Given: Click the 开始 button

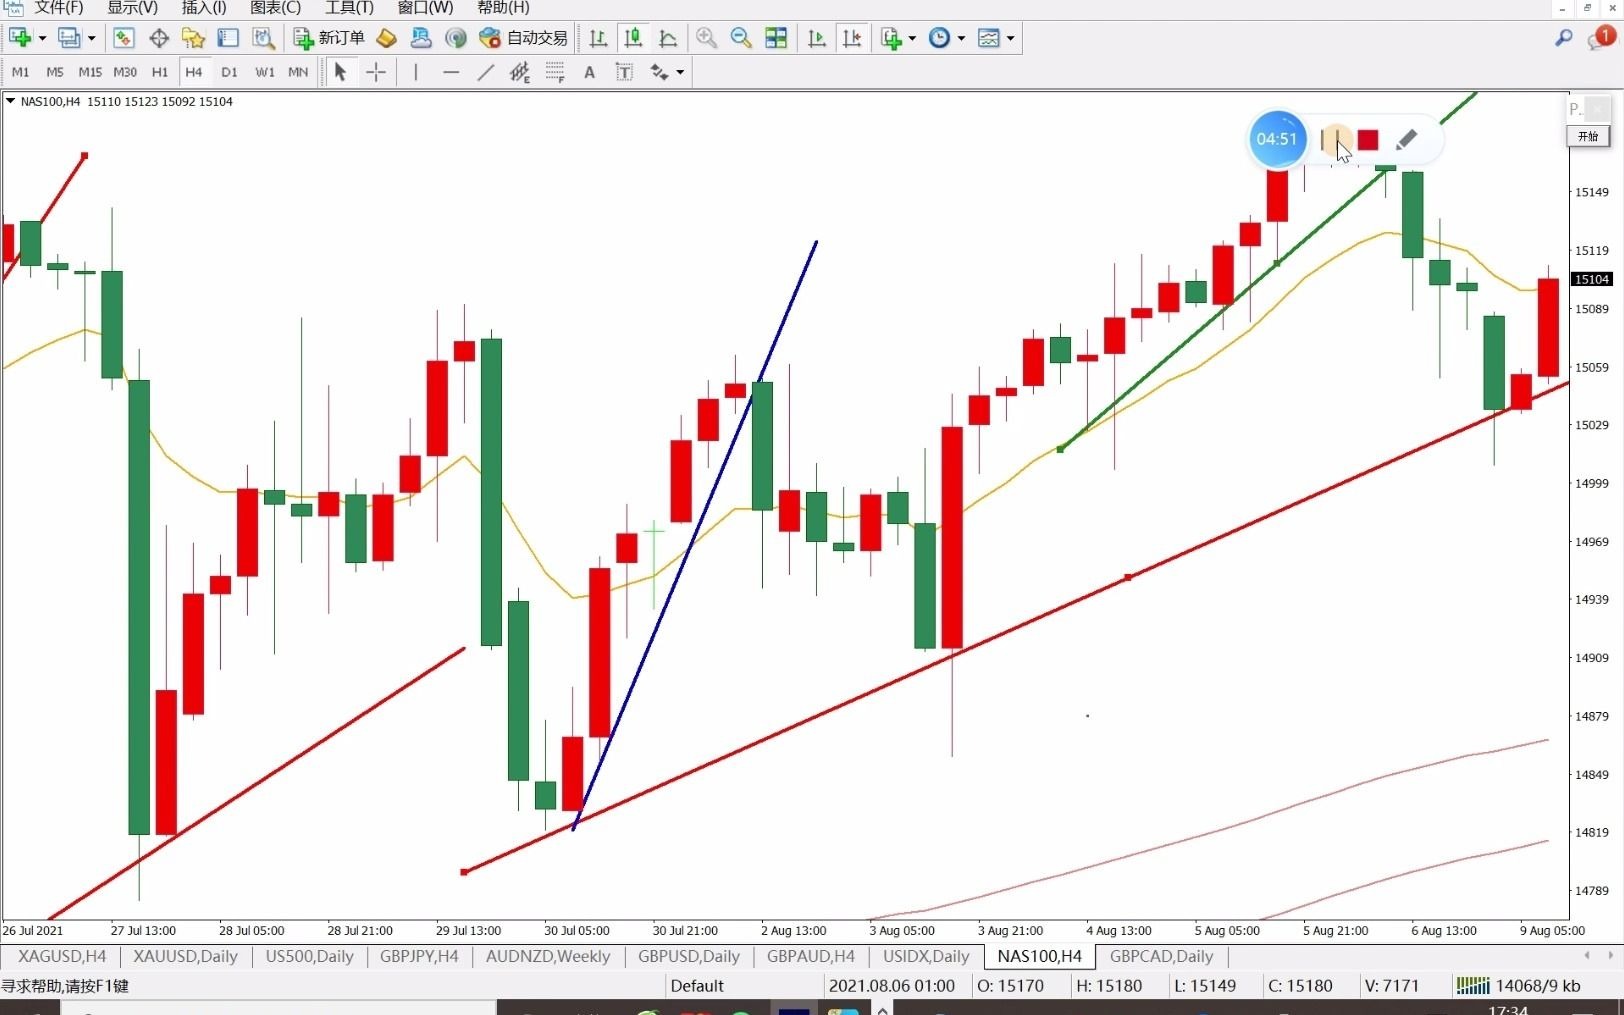Looking at the screenshot, I should click(x=1588, y=136).
